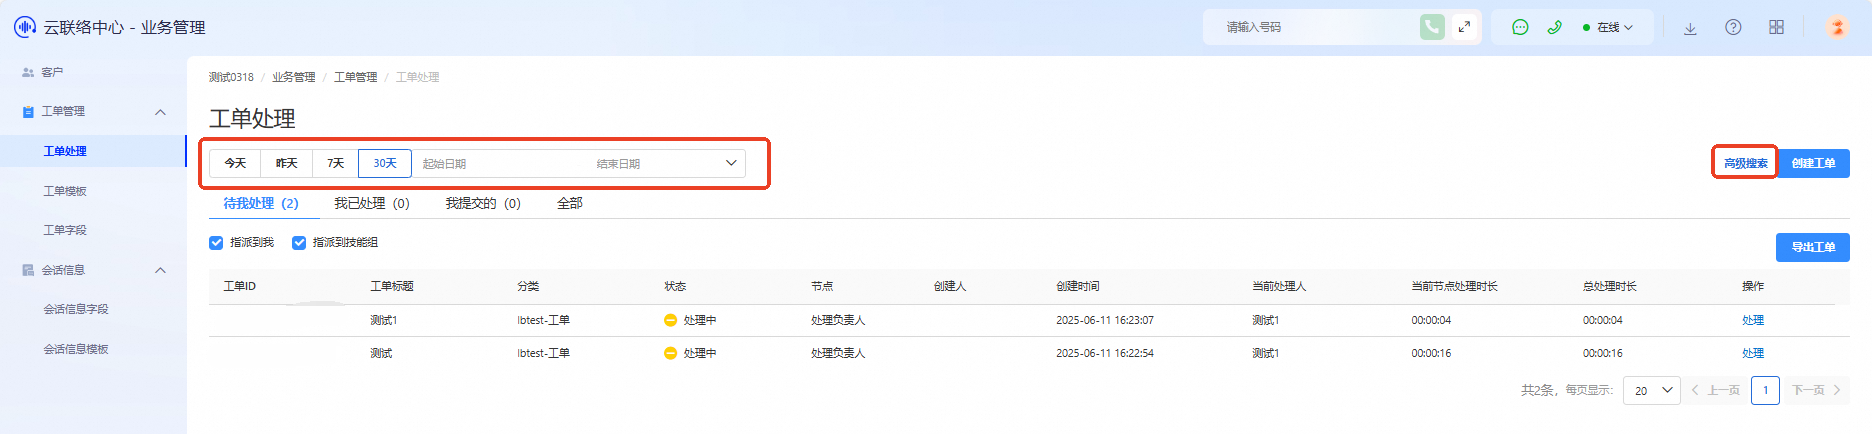Click 业务管理 in breadcrumb
1872x434 pixels.
294,77
